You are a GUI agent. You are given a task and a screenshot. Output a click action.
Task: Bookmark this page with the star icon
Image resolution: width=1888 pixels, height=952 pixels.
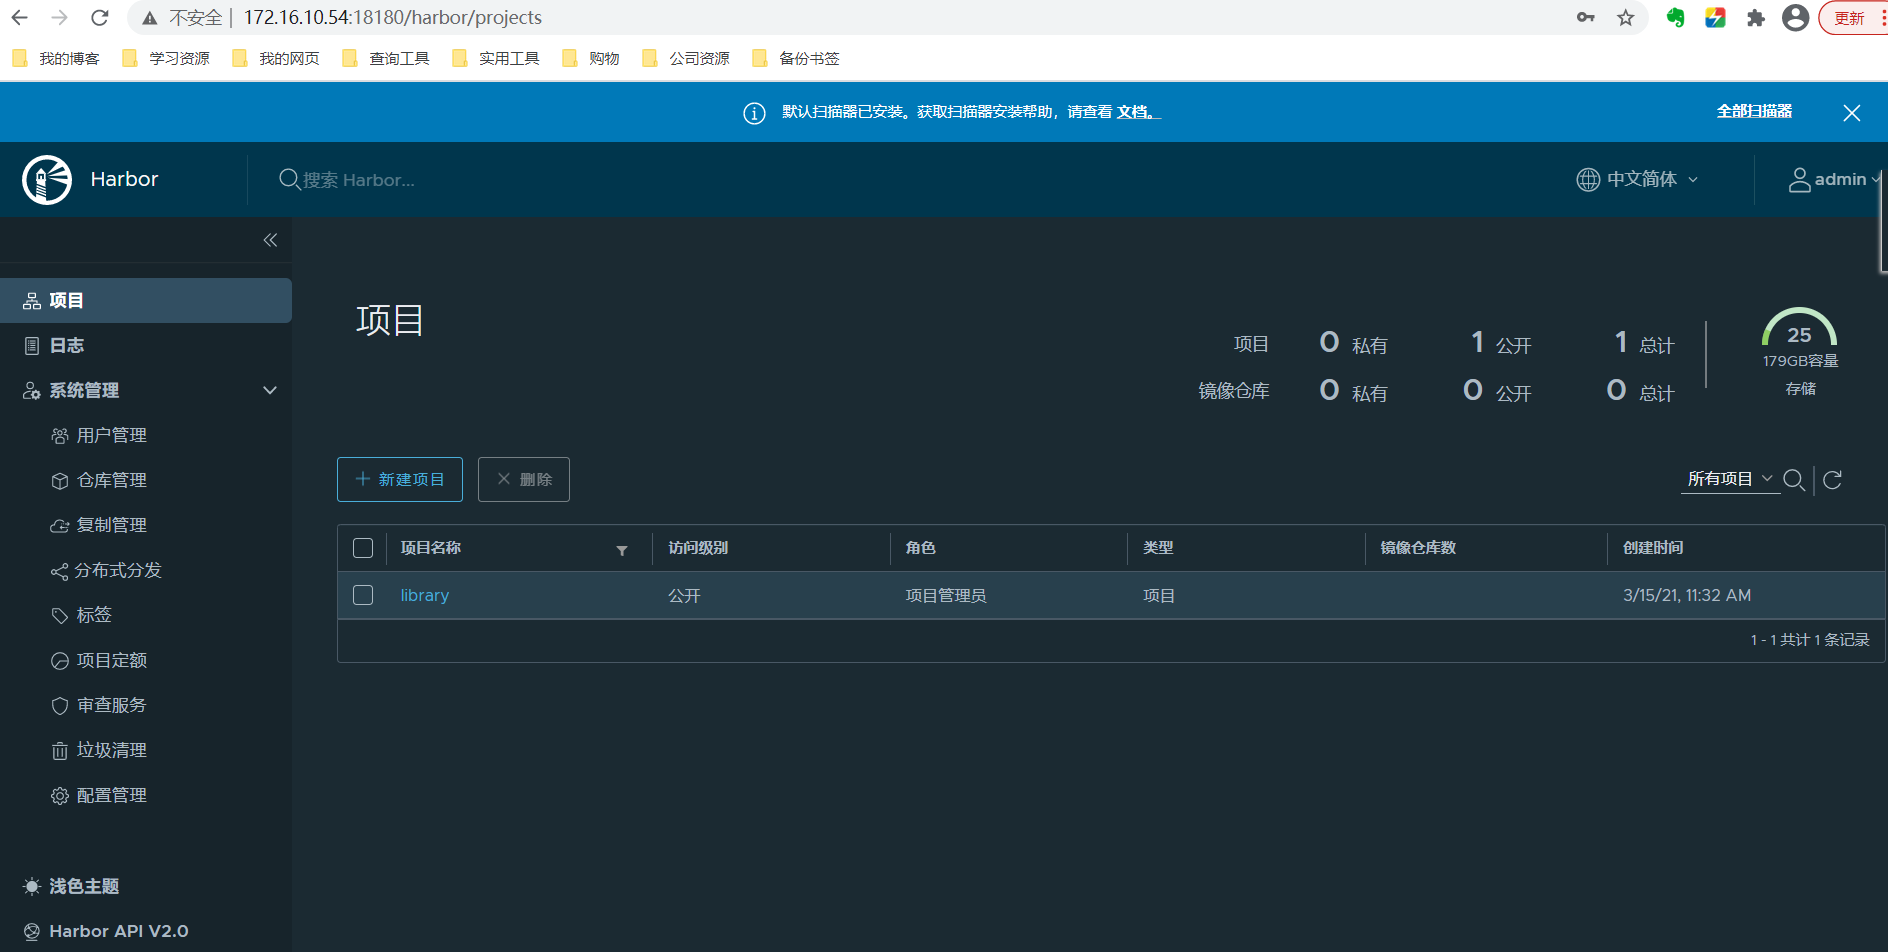pyautogui.click(x=1626, y=17)
